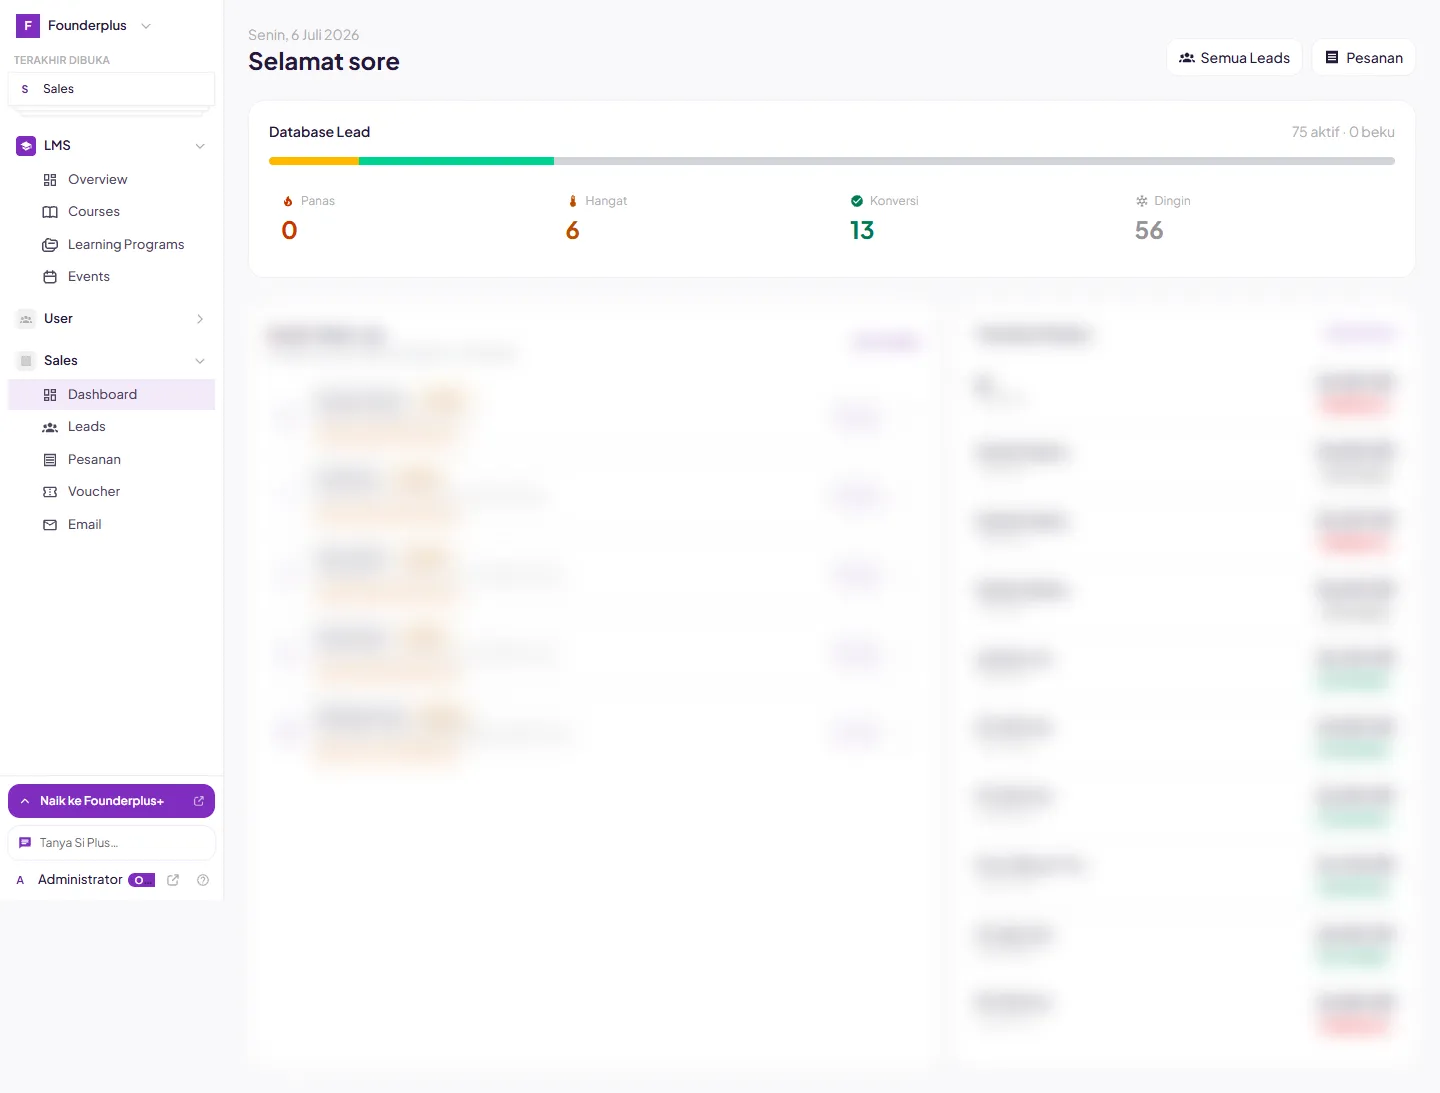1440x1093 pixels.
Task: Click external-link icon in Naik ke Founderplus+ button
Action: [199, 801]
